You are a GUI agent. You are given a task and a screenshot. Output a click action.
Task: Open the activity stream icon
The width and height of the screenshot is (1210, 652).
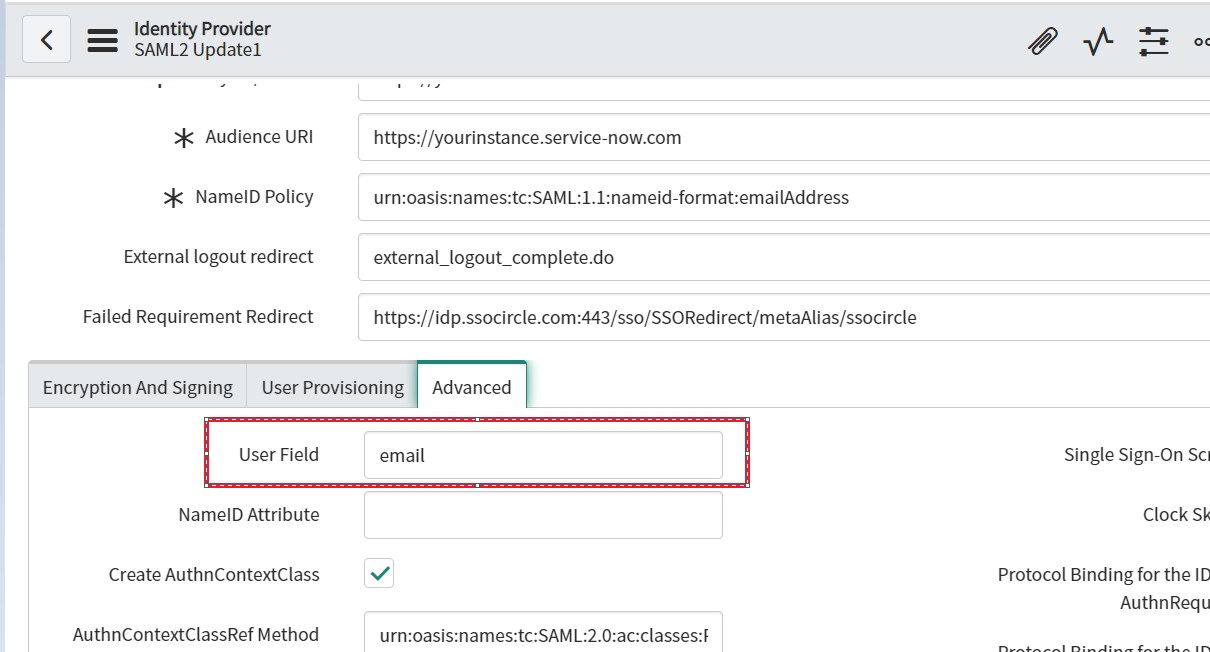click(x=1097, y=41)
